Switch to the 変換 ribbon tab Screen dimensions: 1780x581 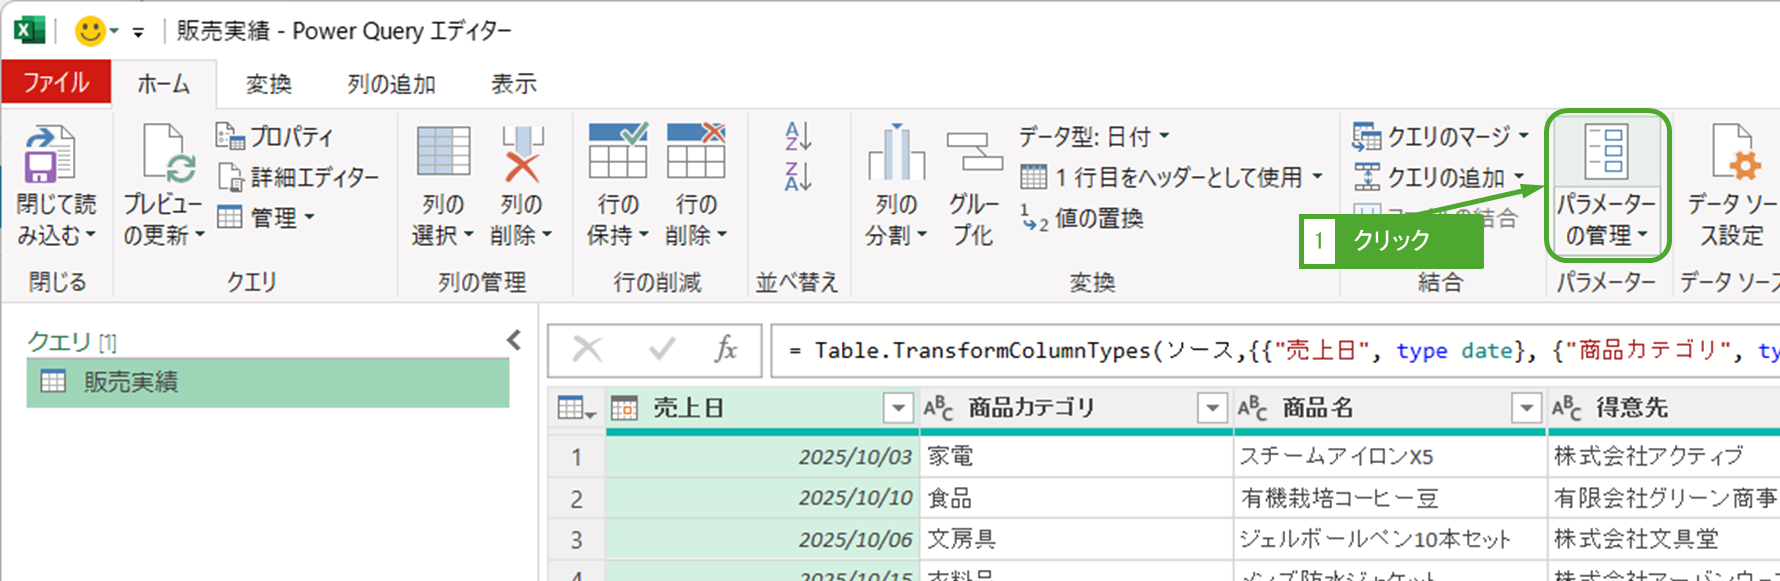(268, 84)
